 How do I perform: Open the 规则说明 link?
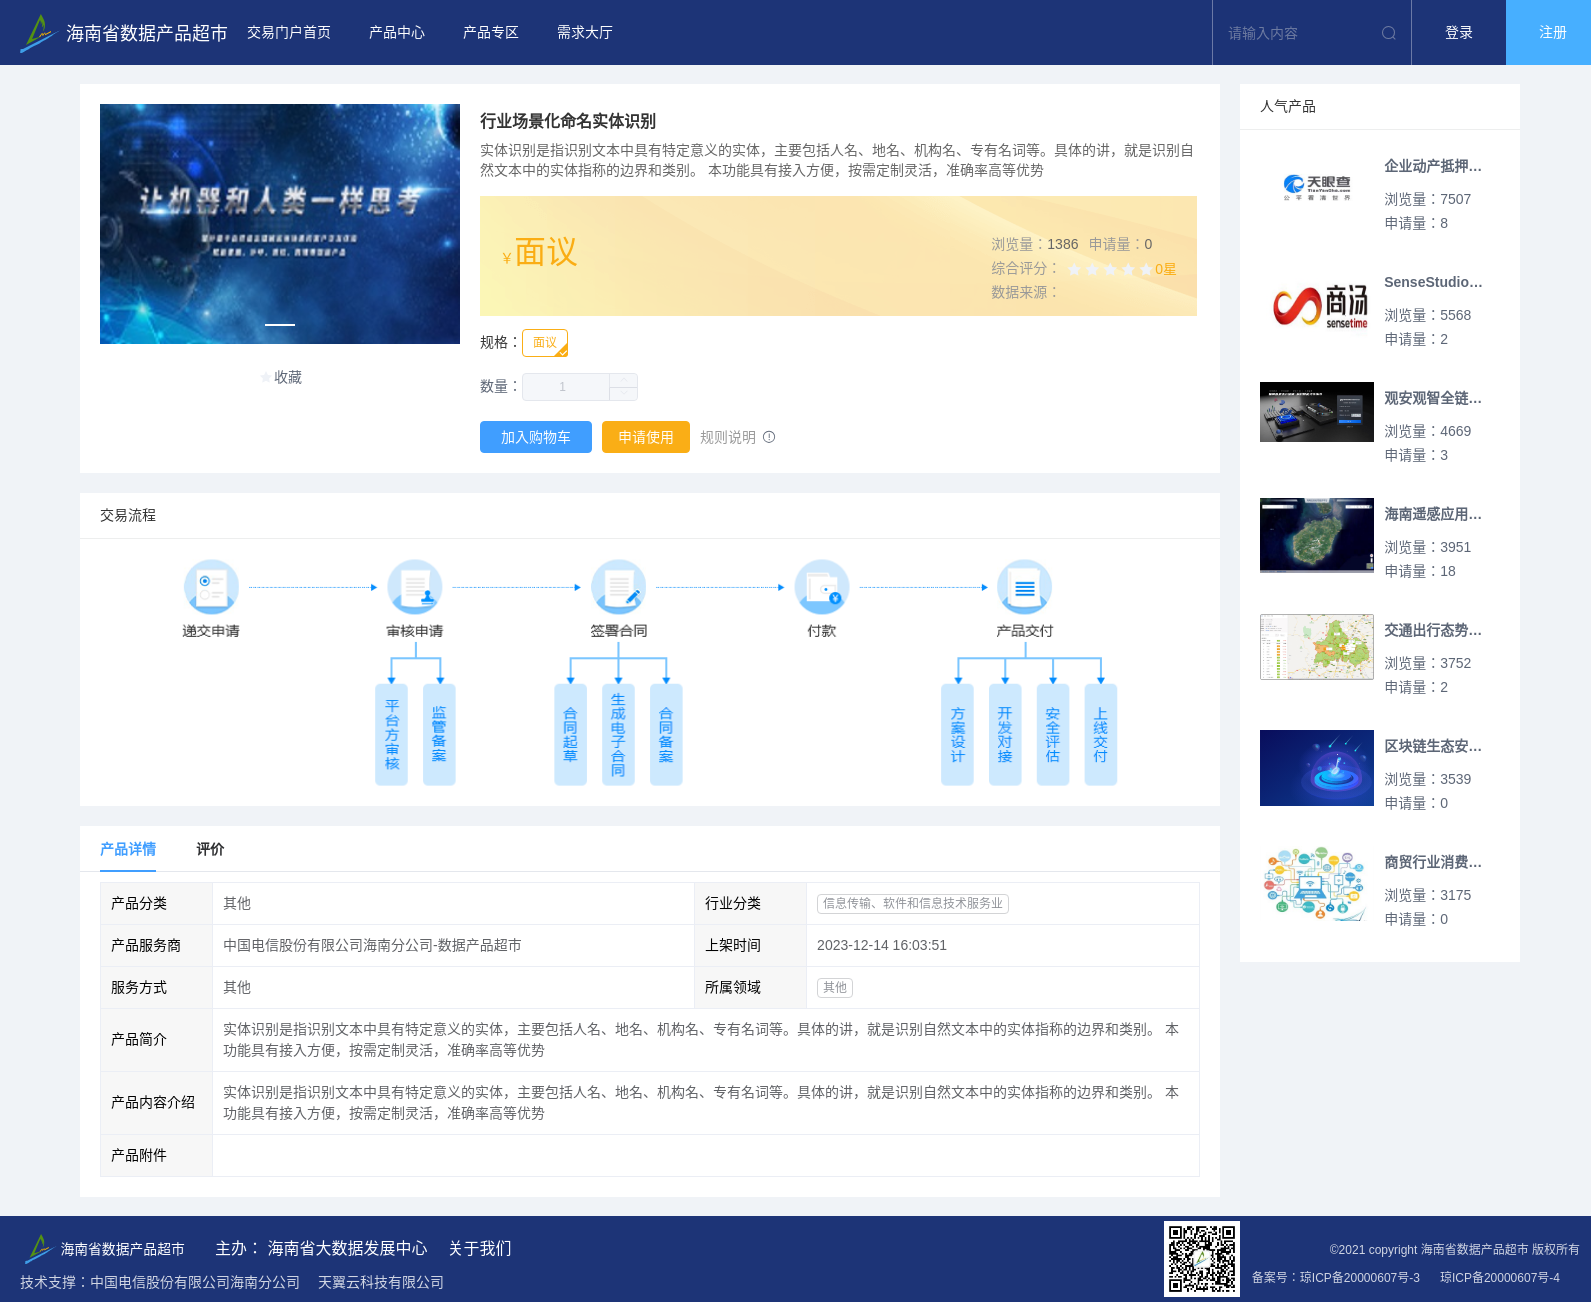click(728, 437)
